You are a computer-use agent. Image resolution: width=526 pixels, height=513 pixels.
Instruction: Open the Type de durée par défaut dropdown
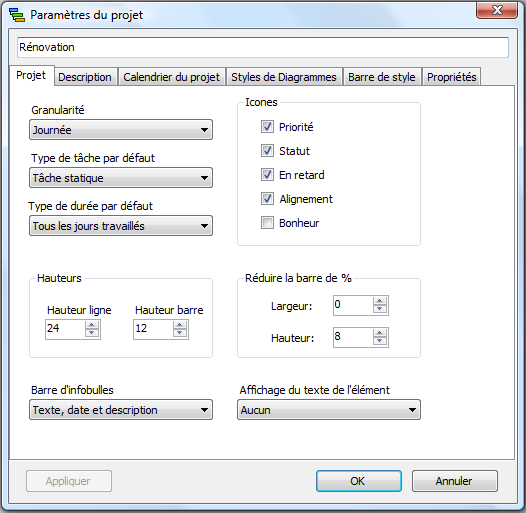point(121,226)
